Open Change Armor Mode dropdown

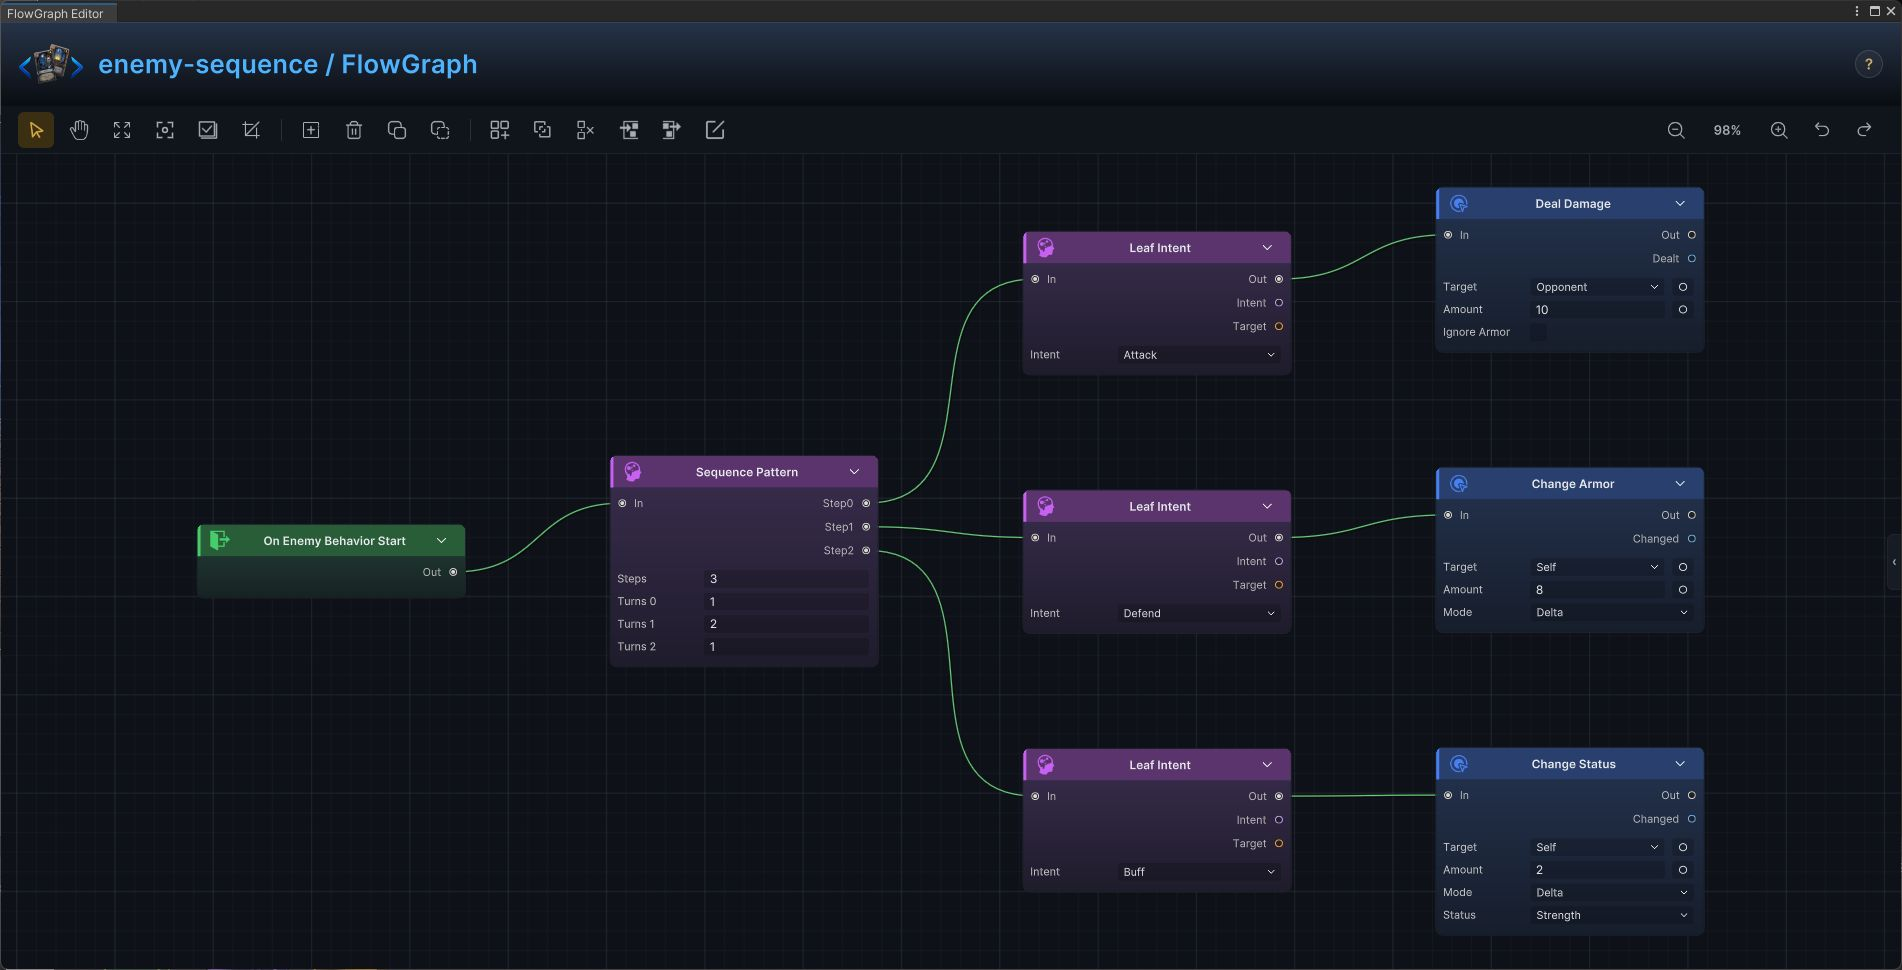1611,612
